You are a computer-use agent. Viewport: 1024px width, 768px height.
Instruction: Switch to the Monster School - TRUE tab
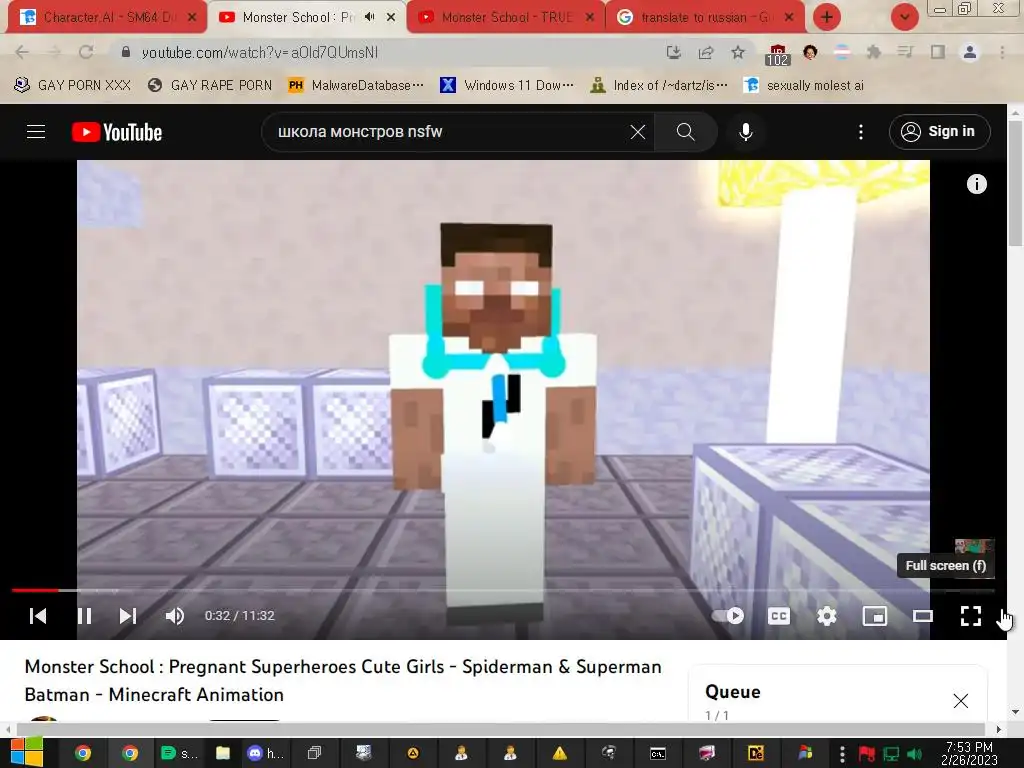point(504,17)
